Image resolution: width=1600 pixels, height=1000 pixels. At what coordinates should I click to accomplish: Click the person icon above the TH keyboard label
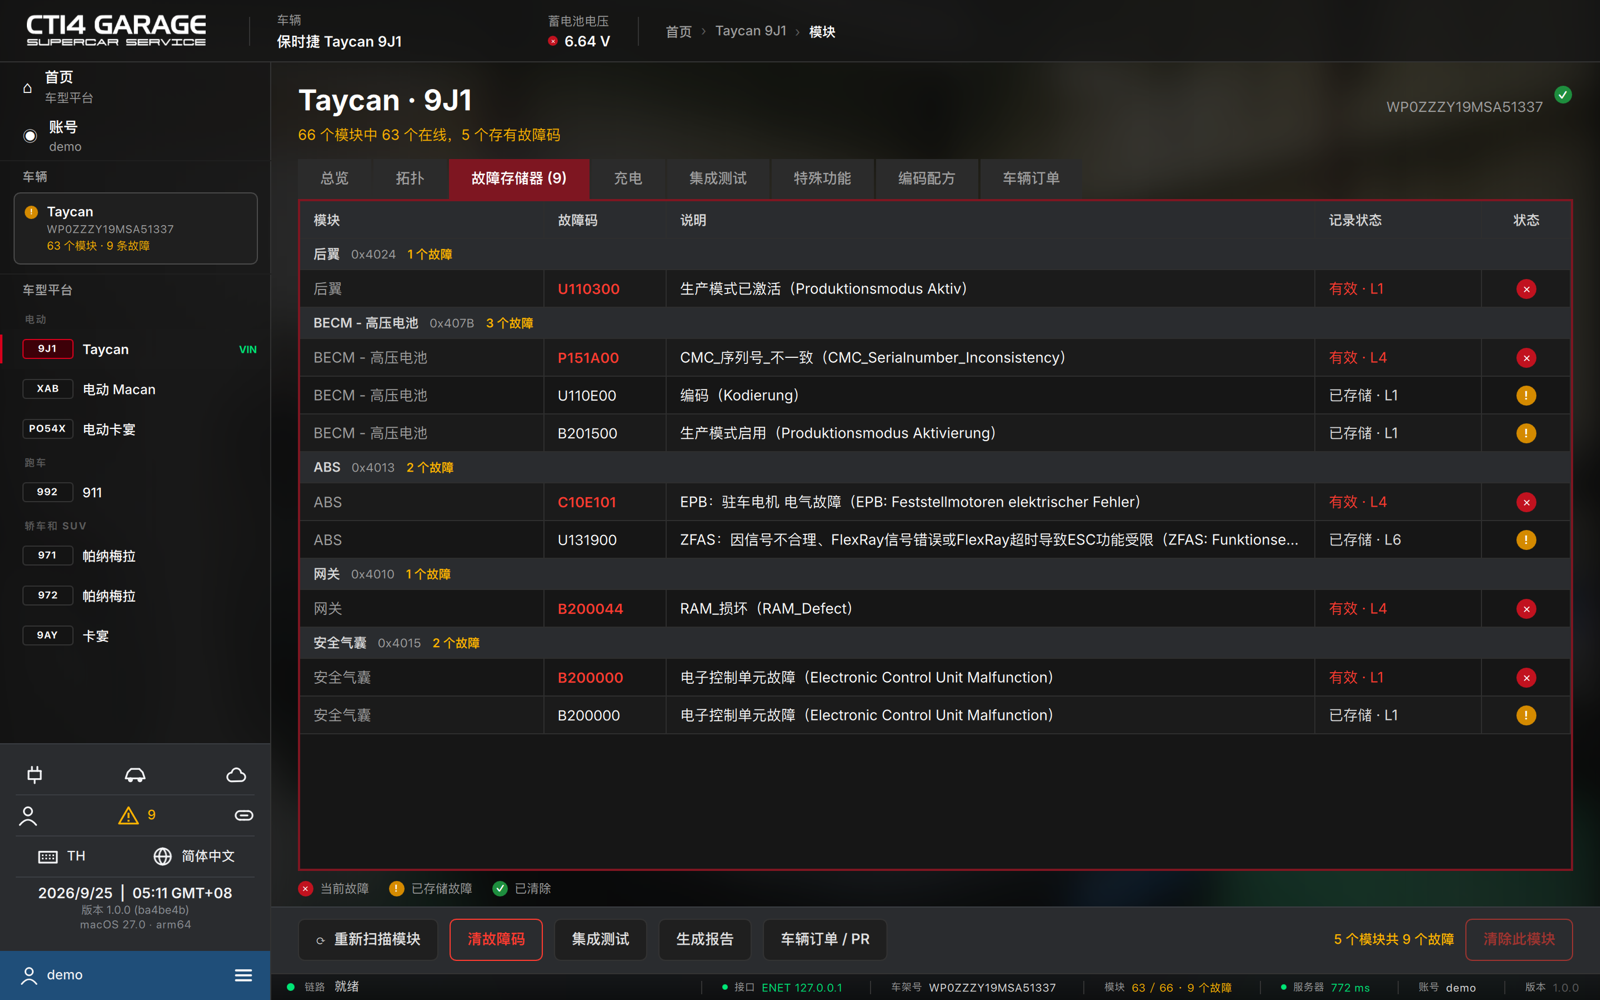click(x=28, y=816)
